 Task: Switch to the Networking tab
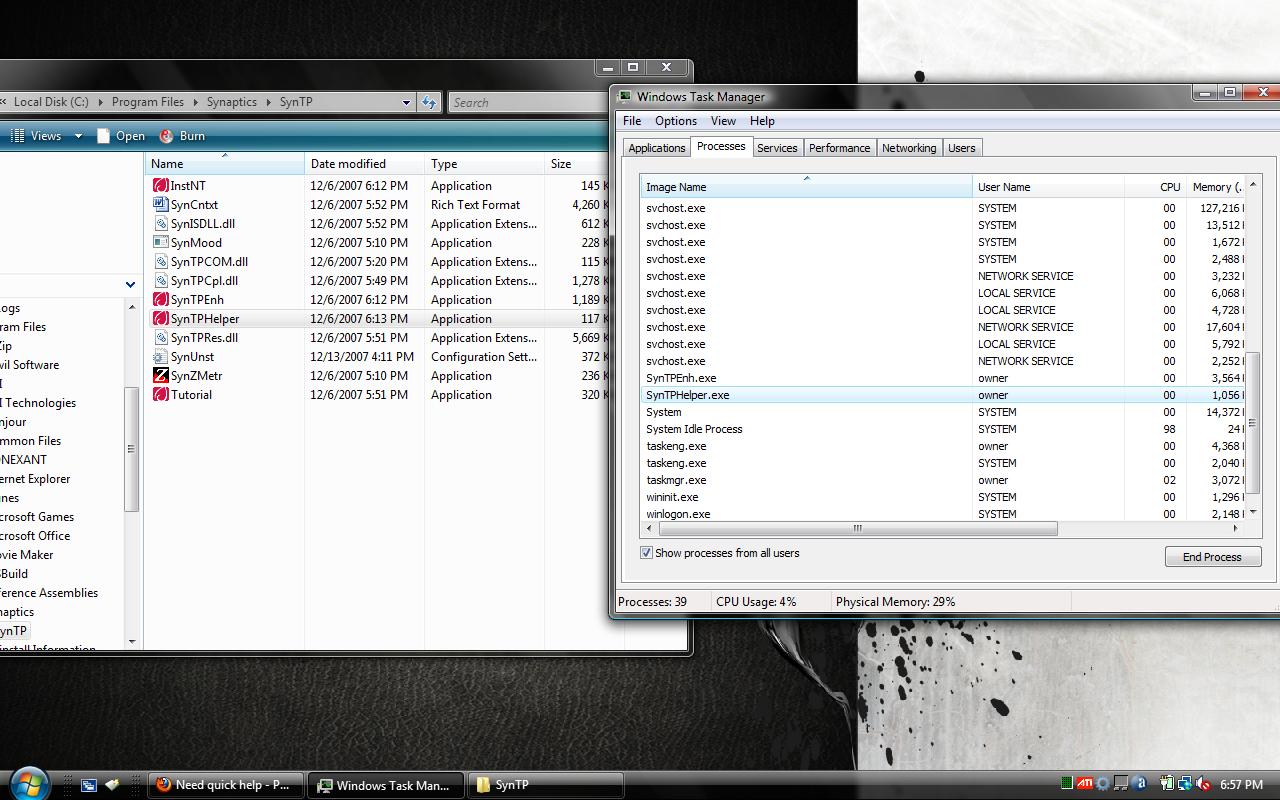(x=909, y=148)
